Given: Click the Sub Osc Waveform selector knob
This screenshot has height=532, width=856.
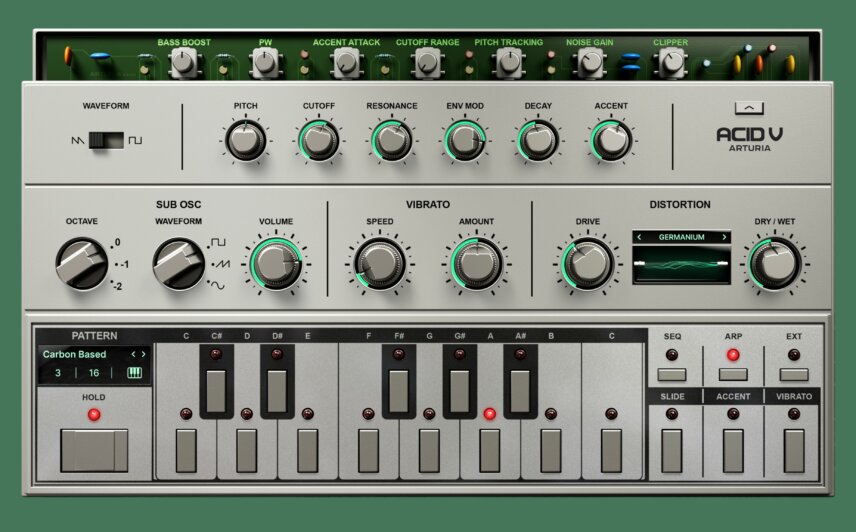Looking at the screenshot, I should click(179, 264).
